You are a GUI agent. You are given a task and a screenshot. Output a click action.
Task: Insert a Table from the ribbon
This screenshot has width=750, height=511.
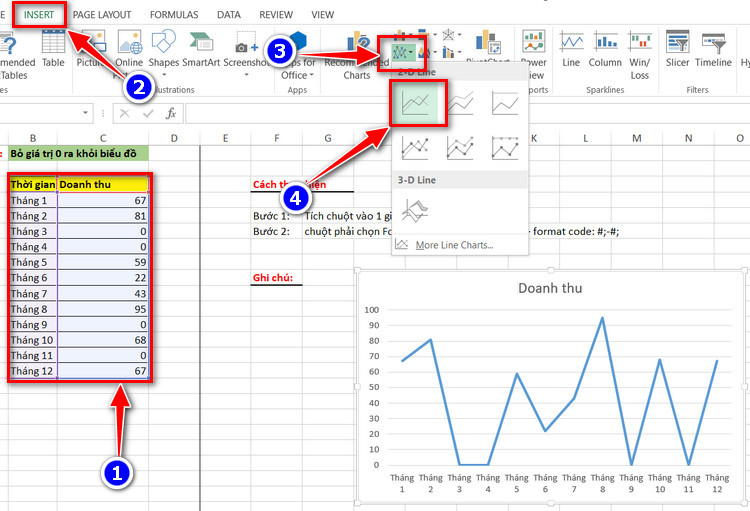point(53,49)
